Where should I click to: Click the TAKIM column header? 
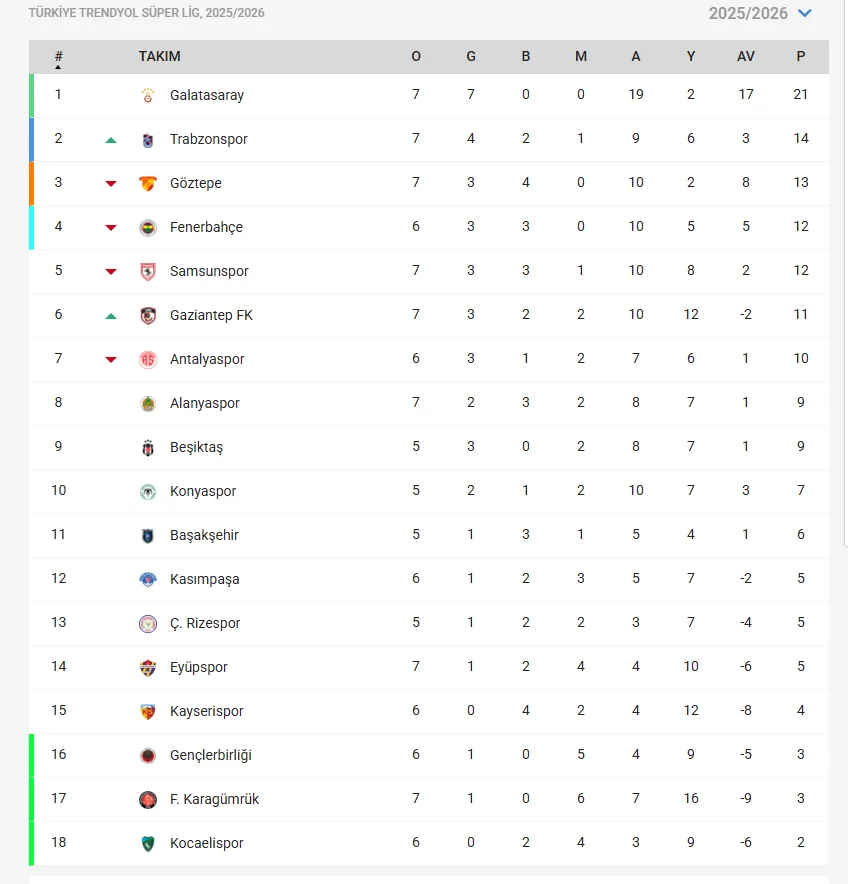160,56
